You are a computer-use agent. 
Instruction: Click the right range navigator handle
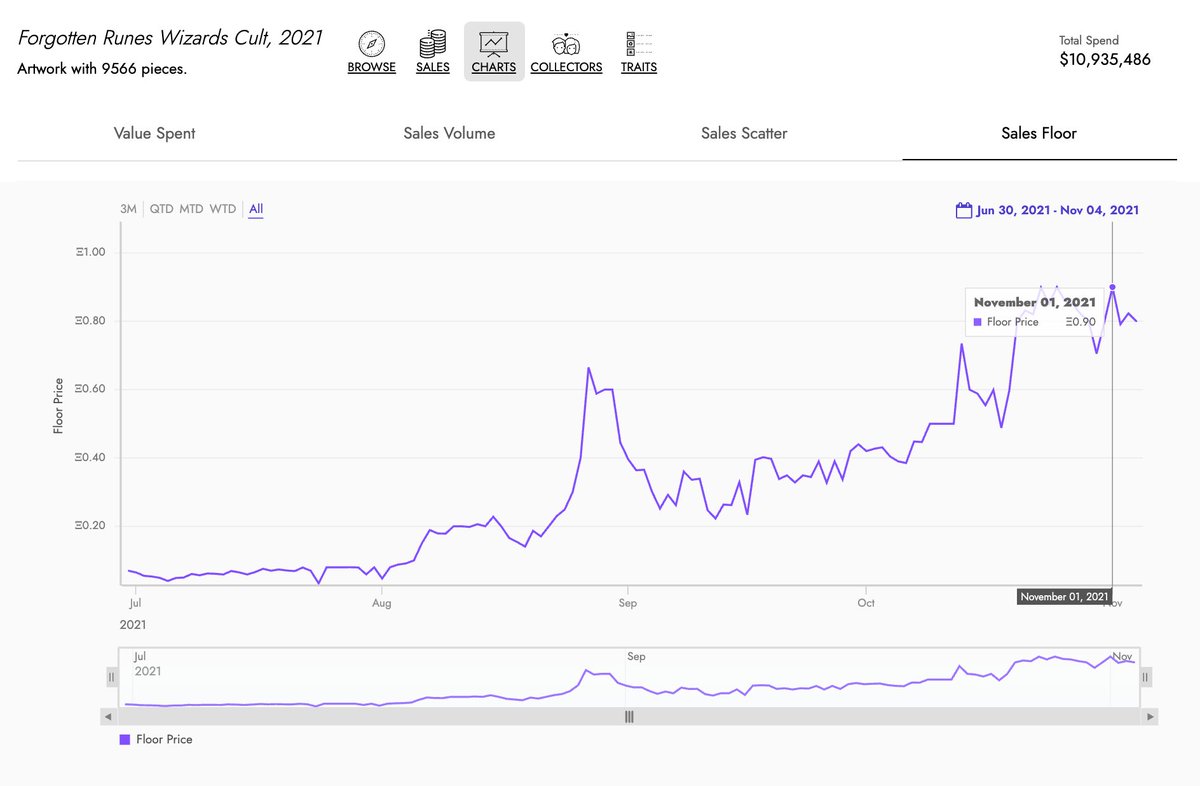(1145, 677)
